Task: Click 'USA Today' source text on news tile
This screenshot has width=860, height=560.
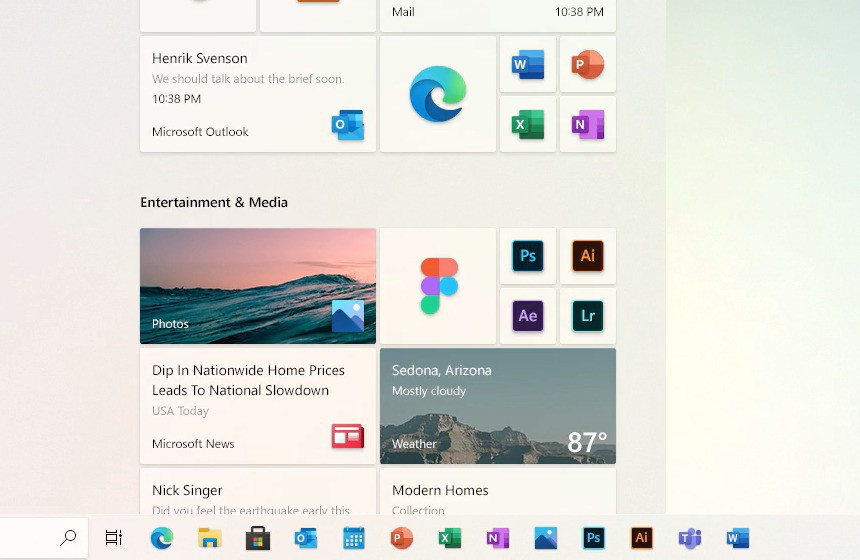Action: tap(180, 411)
